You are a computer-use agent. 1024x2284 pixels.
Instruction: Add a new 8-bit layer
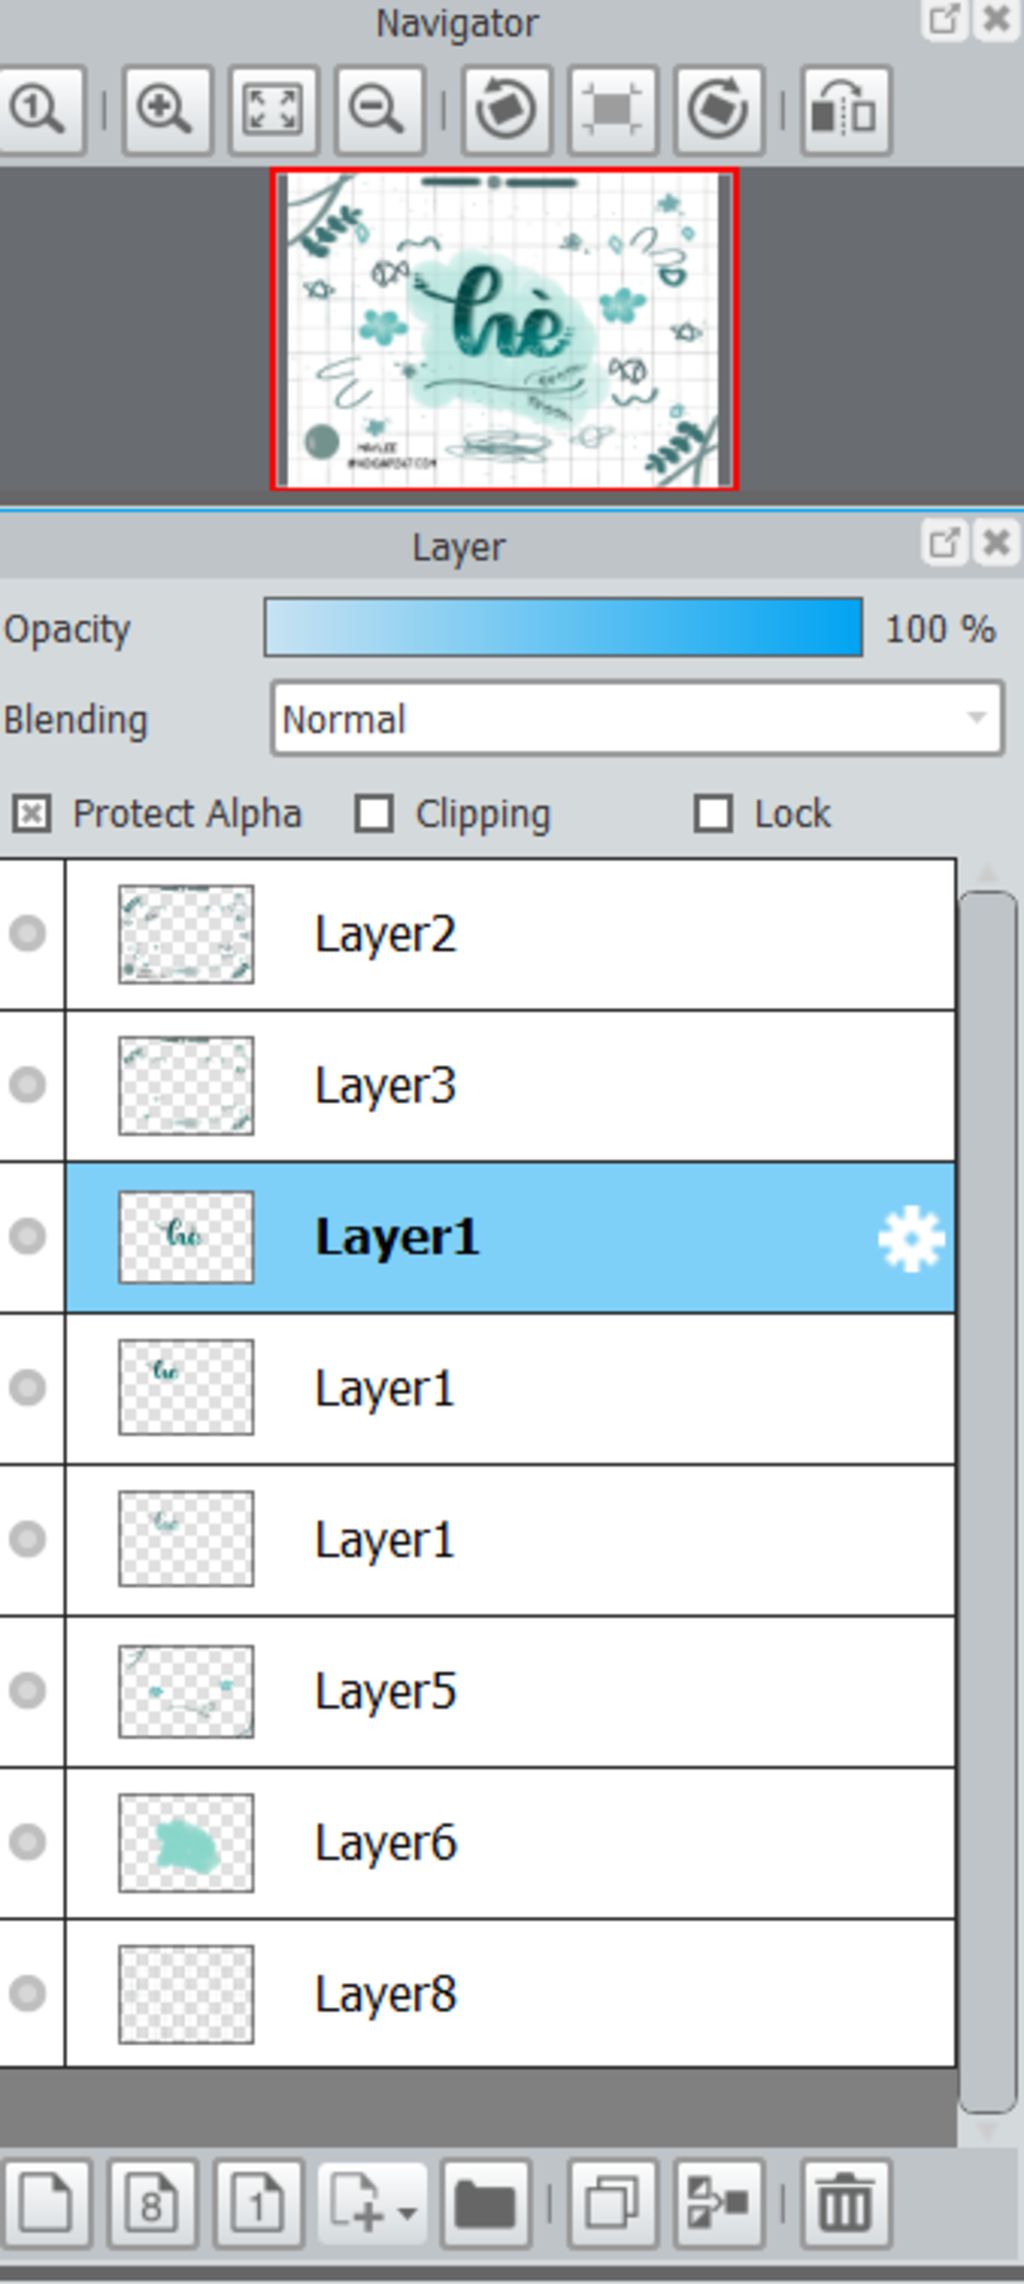pos(152,2205)
